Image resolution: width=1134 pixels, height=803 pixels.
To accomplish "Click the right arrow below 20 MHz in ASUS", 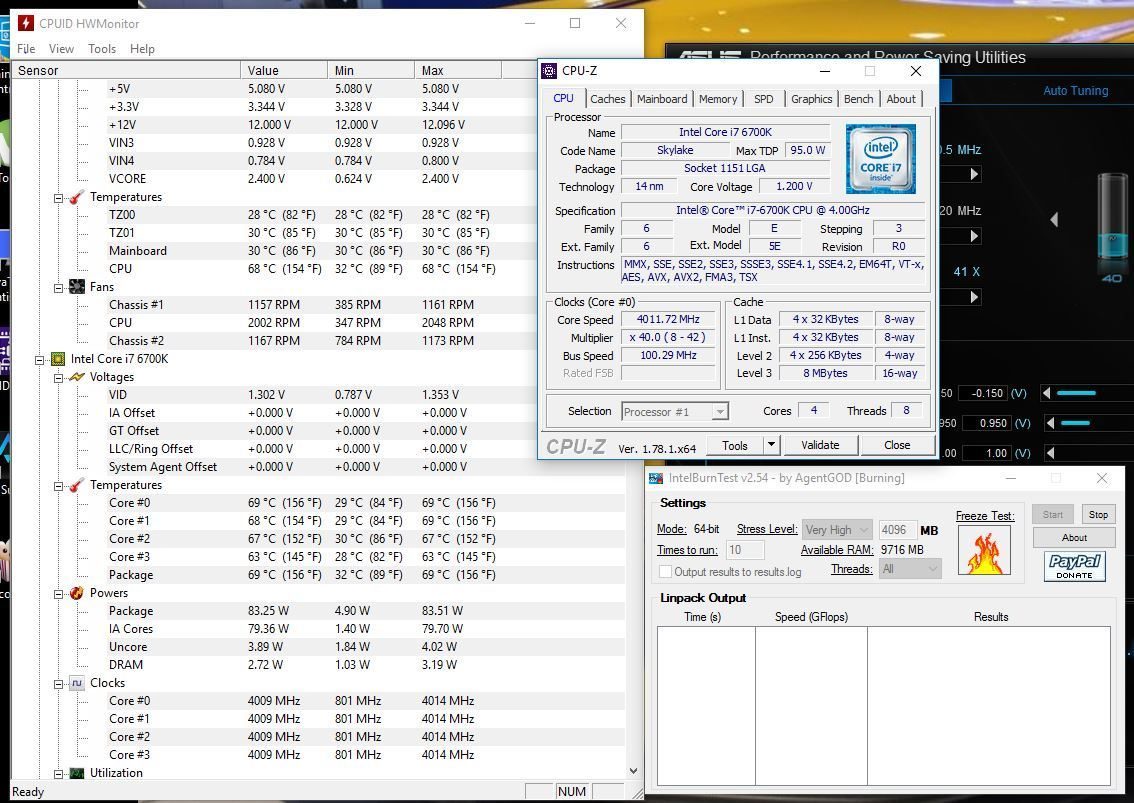I will 975,236.
